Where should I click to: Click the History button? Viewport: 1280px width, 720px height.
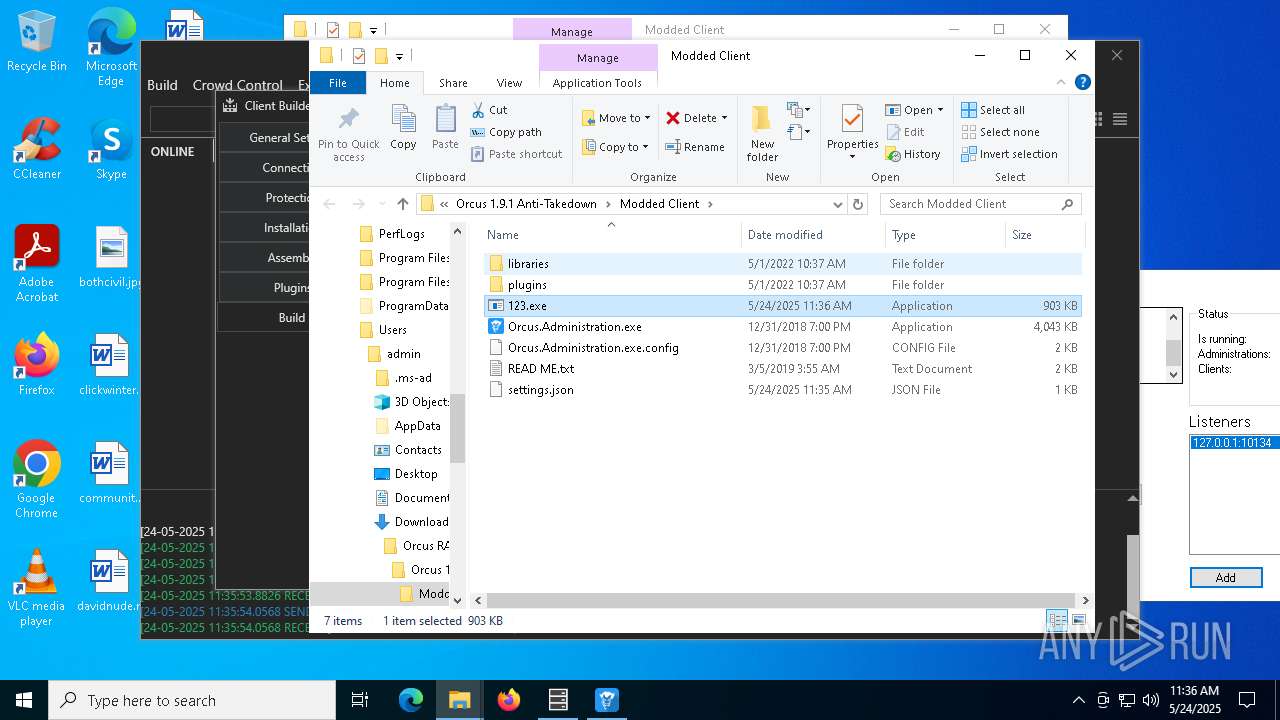913,154
